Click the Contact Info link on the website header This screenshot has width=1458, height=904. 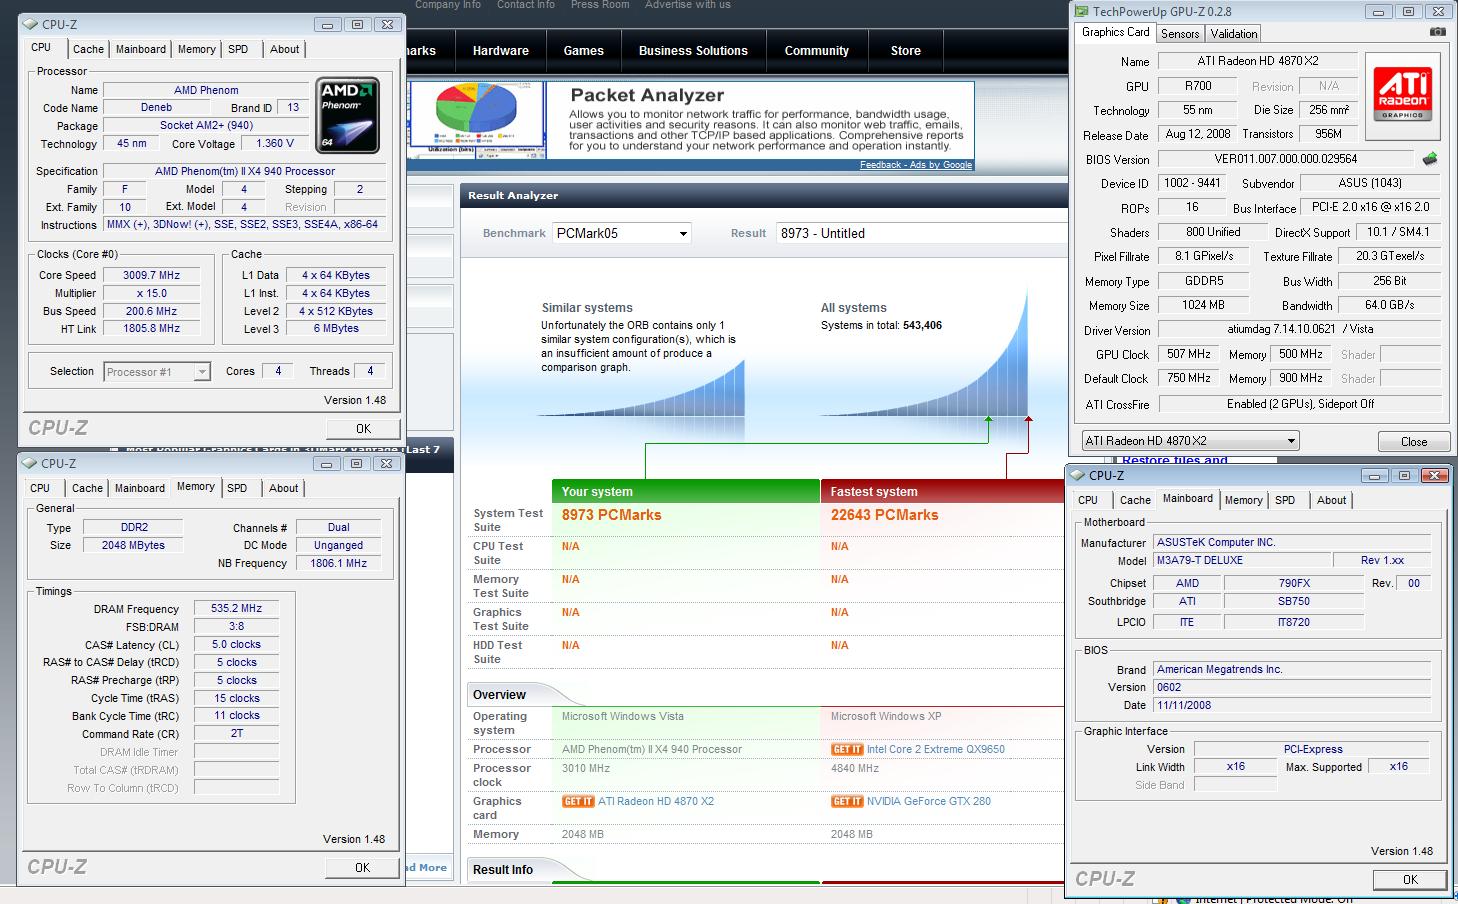click(526, 5)
